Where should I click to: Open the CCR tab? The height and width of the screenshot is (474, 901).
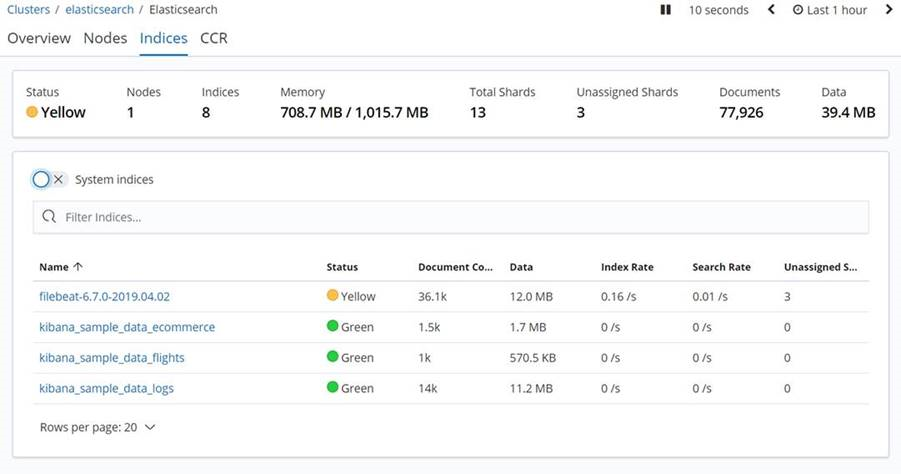coord(214,38)
